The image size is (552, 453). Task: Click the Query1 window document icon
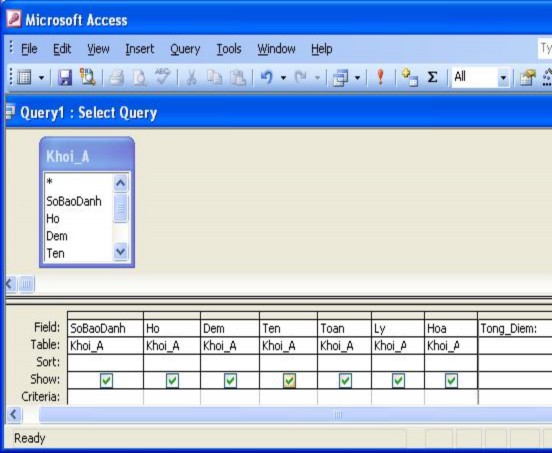coord(10,112)
